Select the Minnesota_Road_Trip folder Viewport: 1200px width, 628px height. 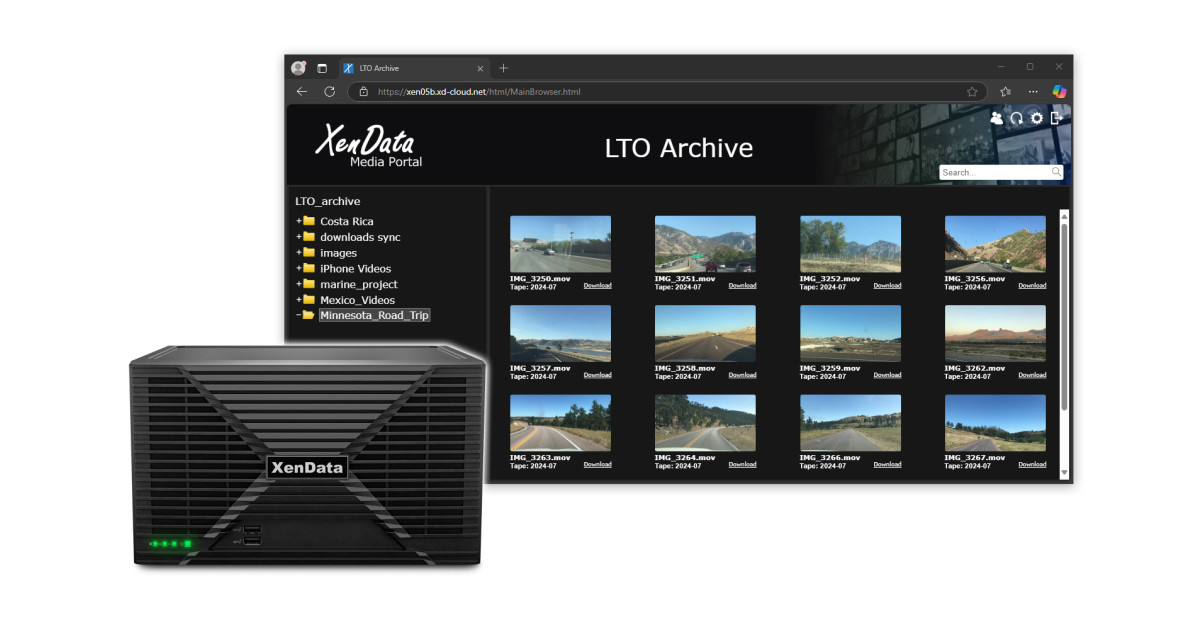click(x=374, y=315)
